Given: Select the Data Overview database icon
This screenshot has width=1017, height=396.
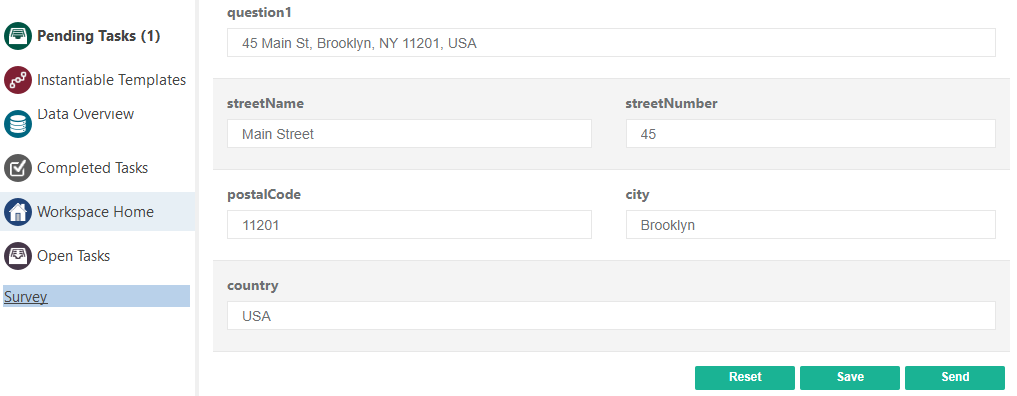Looking at the screenshot, I should pyautogui.click(x=18, y=124).
